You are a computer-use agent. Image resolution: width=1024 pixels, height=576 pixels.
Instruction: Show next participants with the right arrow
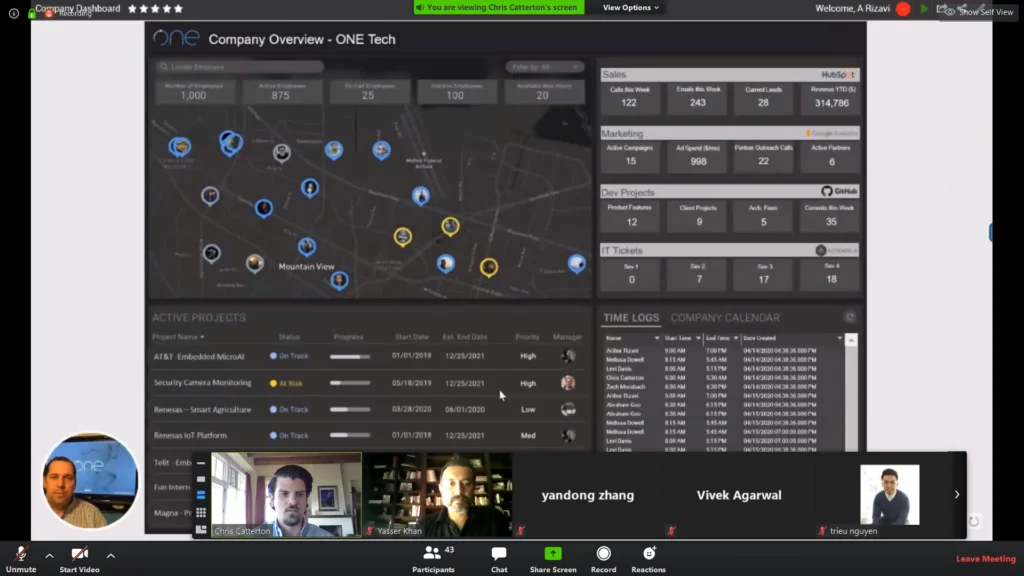pos(956,494)
